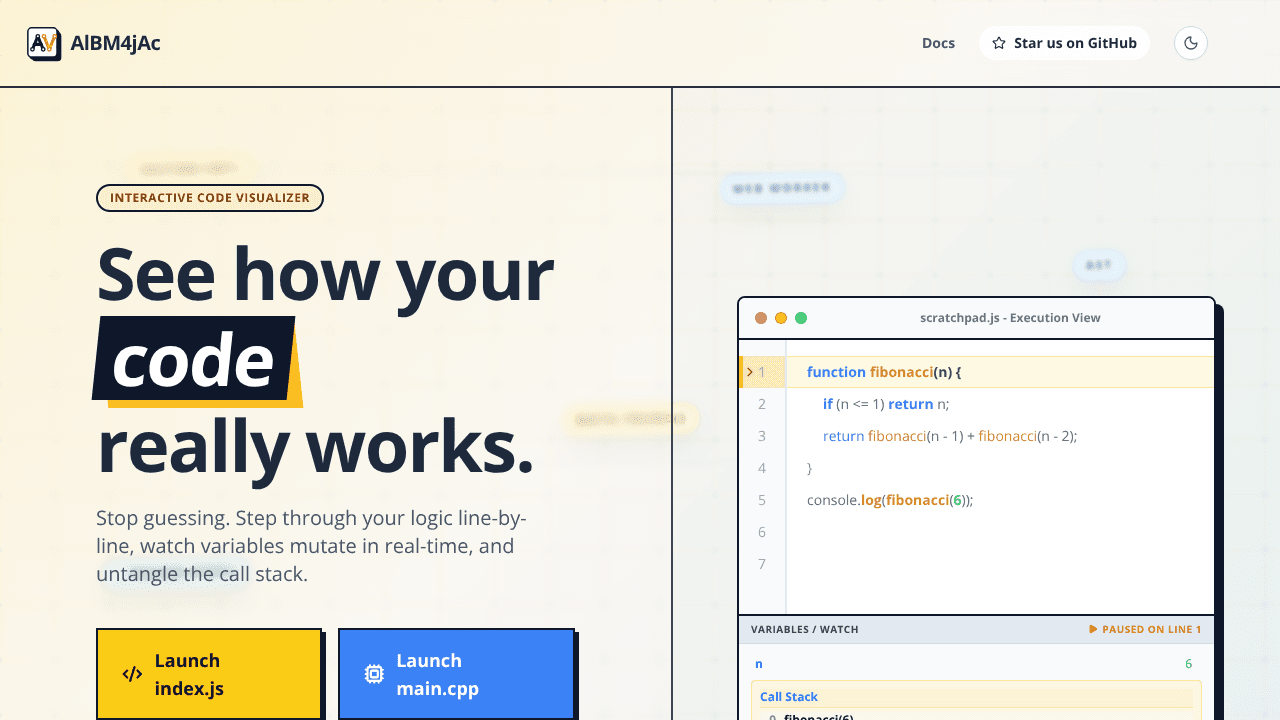Click 'if (n <= 1) return n;' line
Viewport: 1280px width, 720px height.
click(886, 404)
